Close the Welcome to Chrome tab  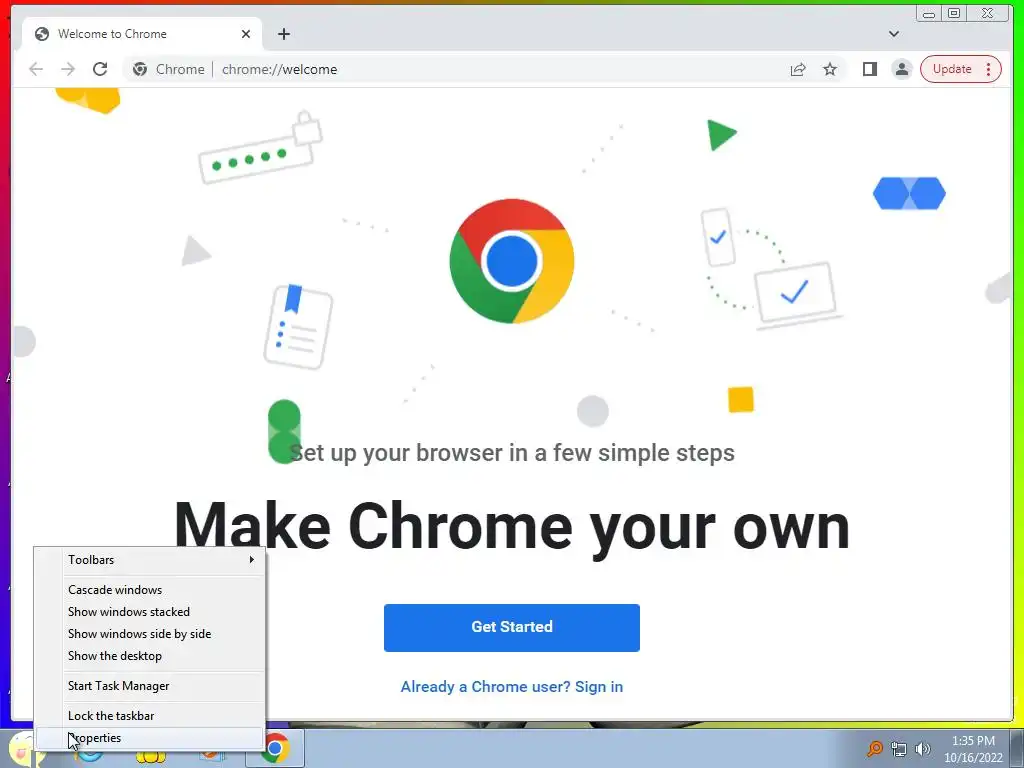[246, 34]
